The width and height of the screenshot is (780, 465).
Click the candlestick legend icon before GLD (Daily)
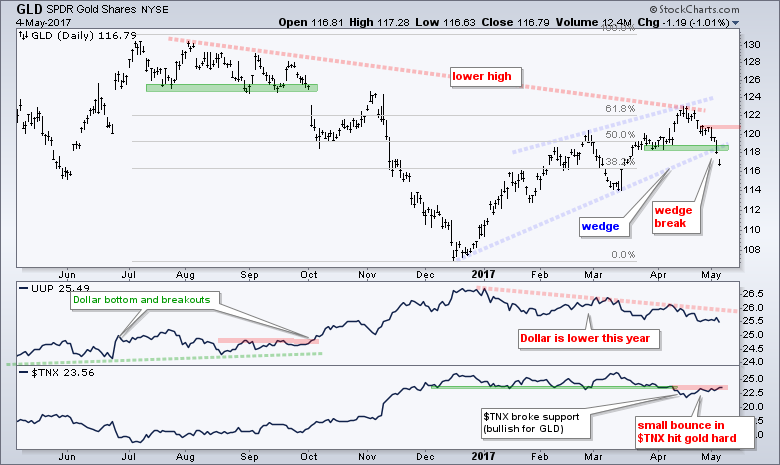pos(23,35)
